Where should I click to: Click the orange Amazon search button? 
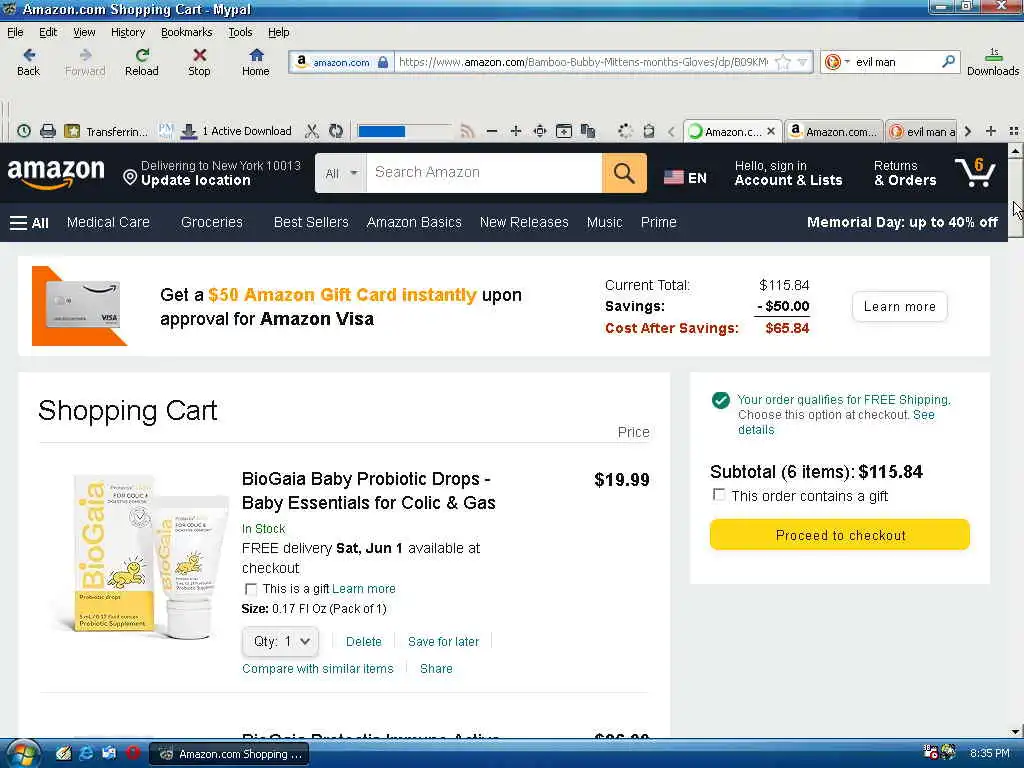(x=624, y=173)
